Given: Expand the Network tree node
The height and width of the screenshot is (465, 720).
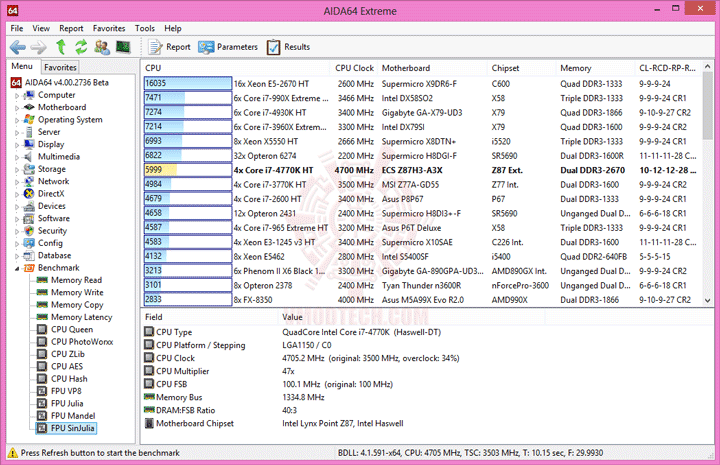Looking at the screenshot, I should 17,182.
